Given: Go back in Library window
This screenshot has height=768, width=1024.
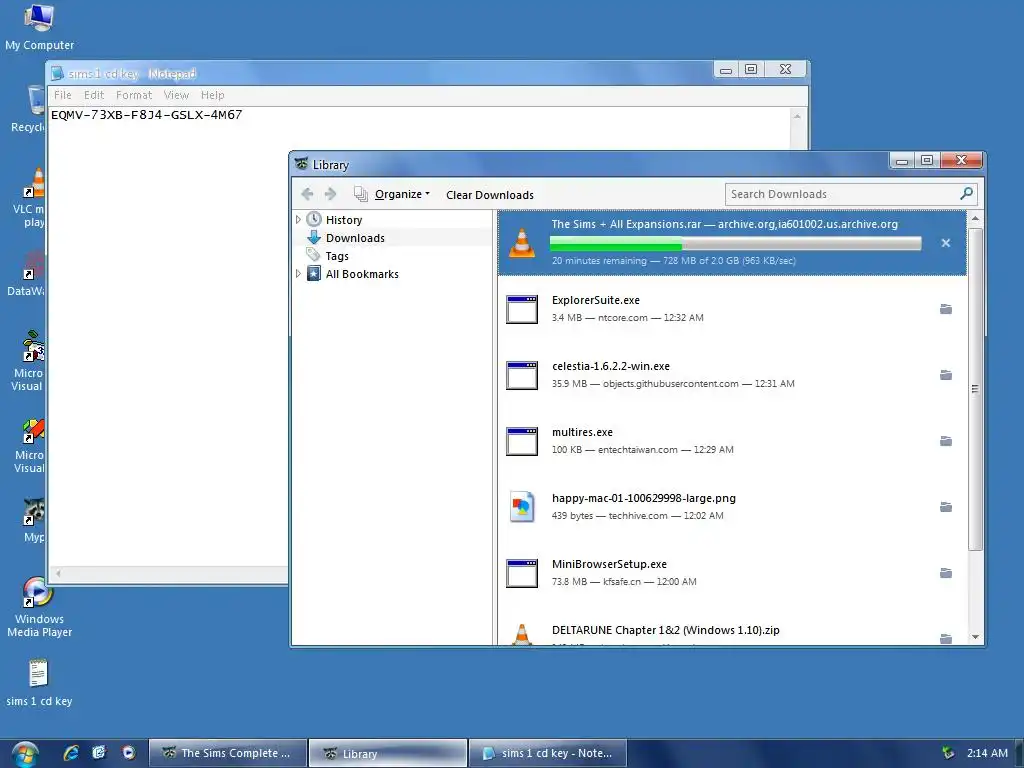Looking at the screenshot, I should [x=307, y=194].
